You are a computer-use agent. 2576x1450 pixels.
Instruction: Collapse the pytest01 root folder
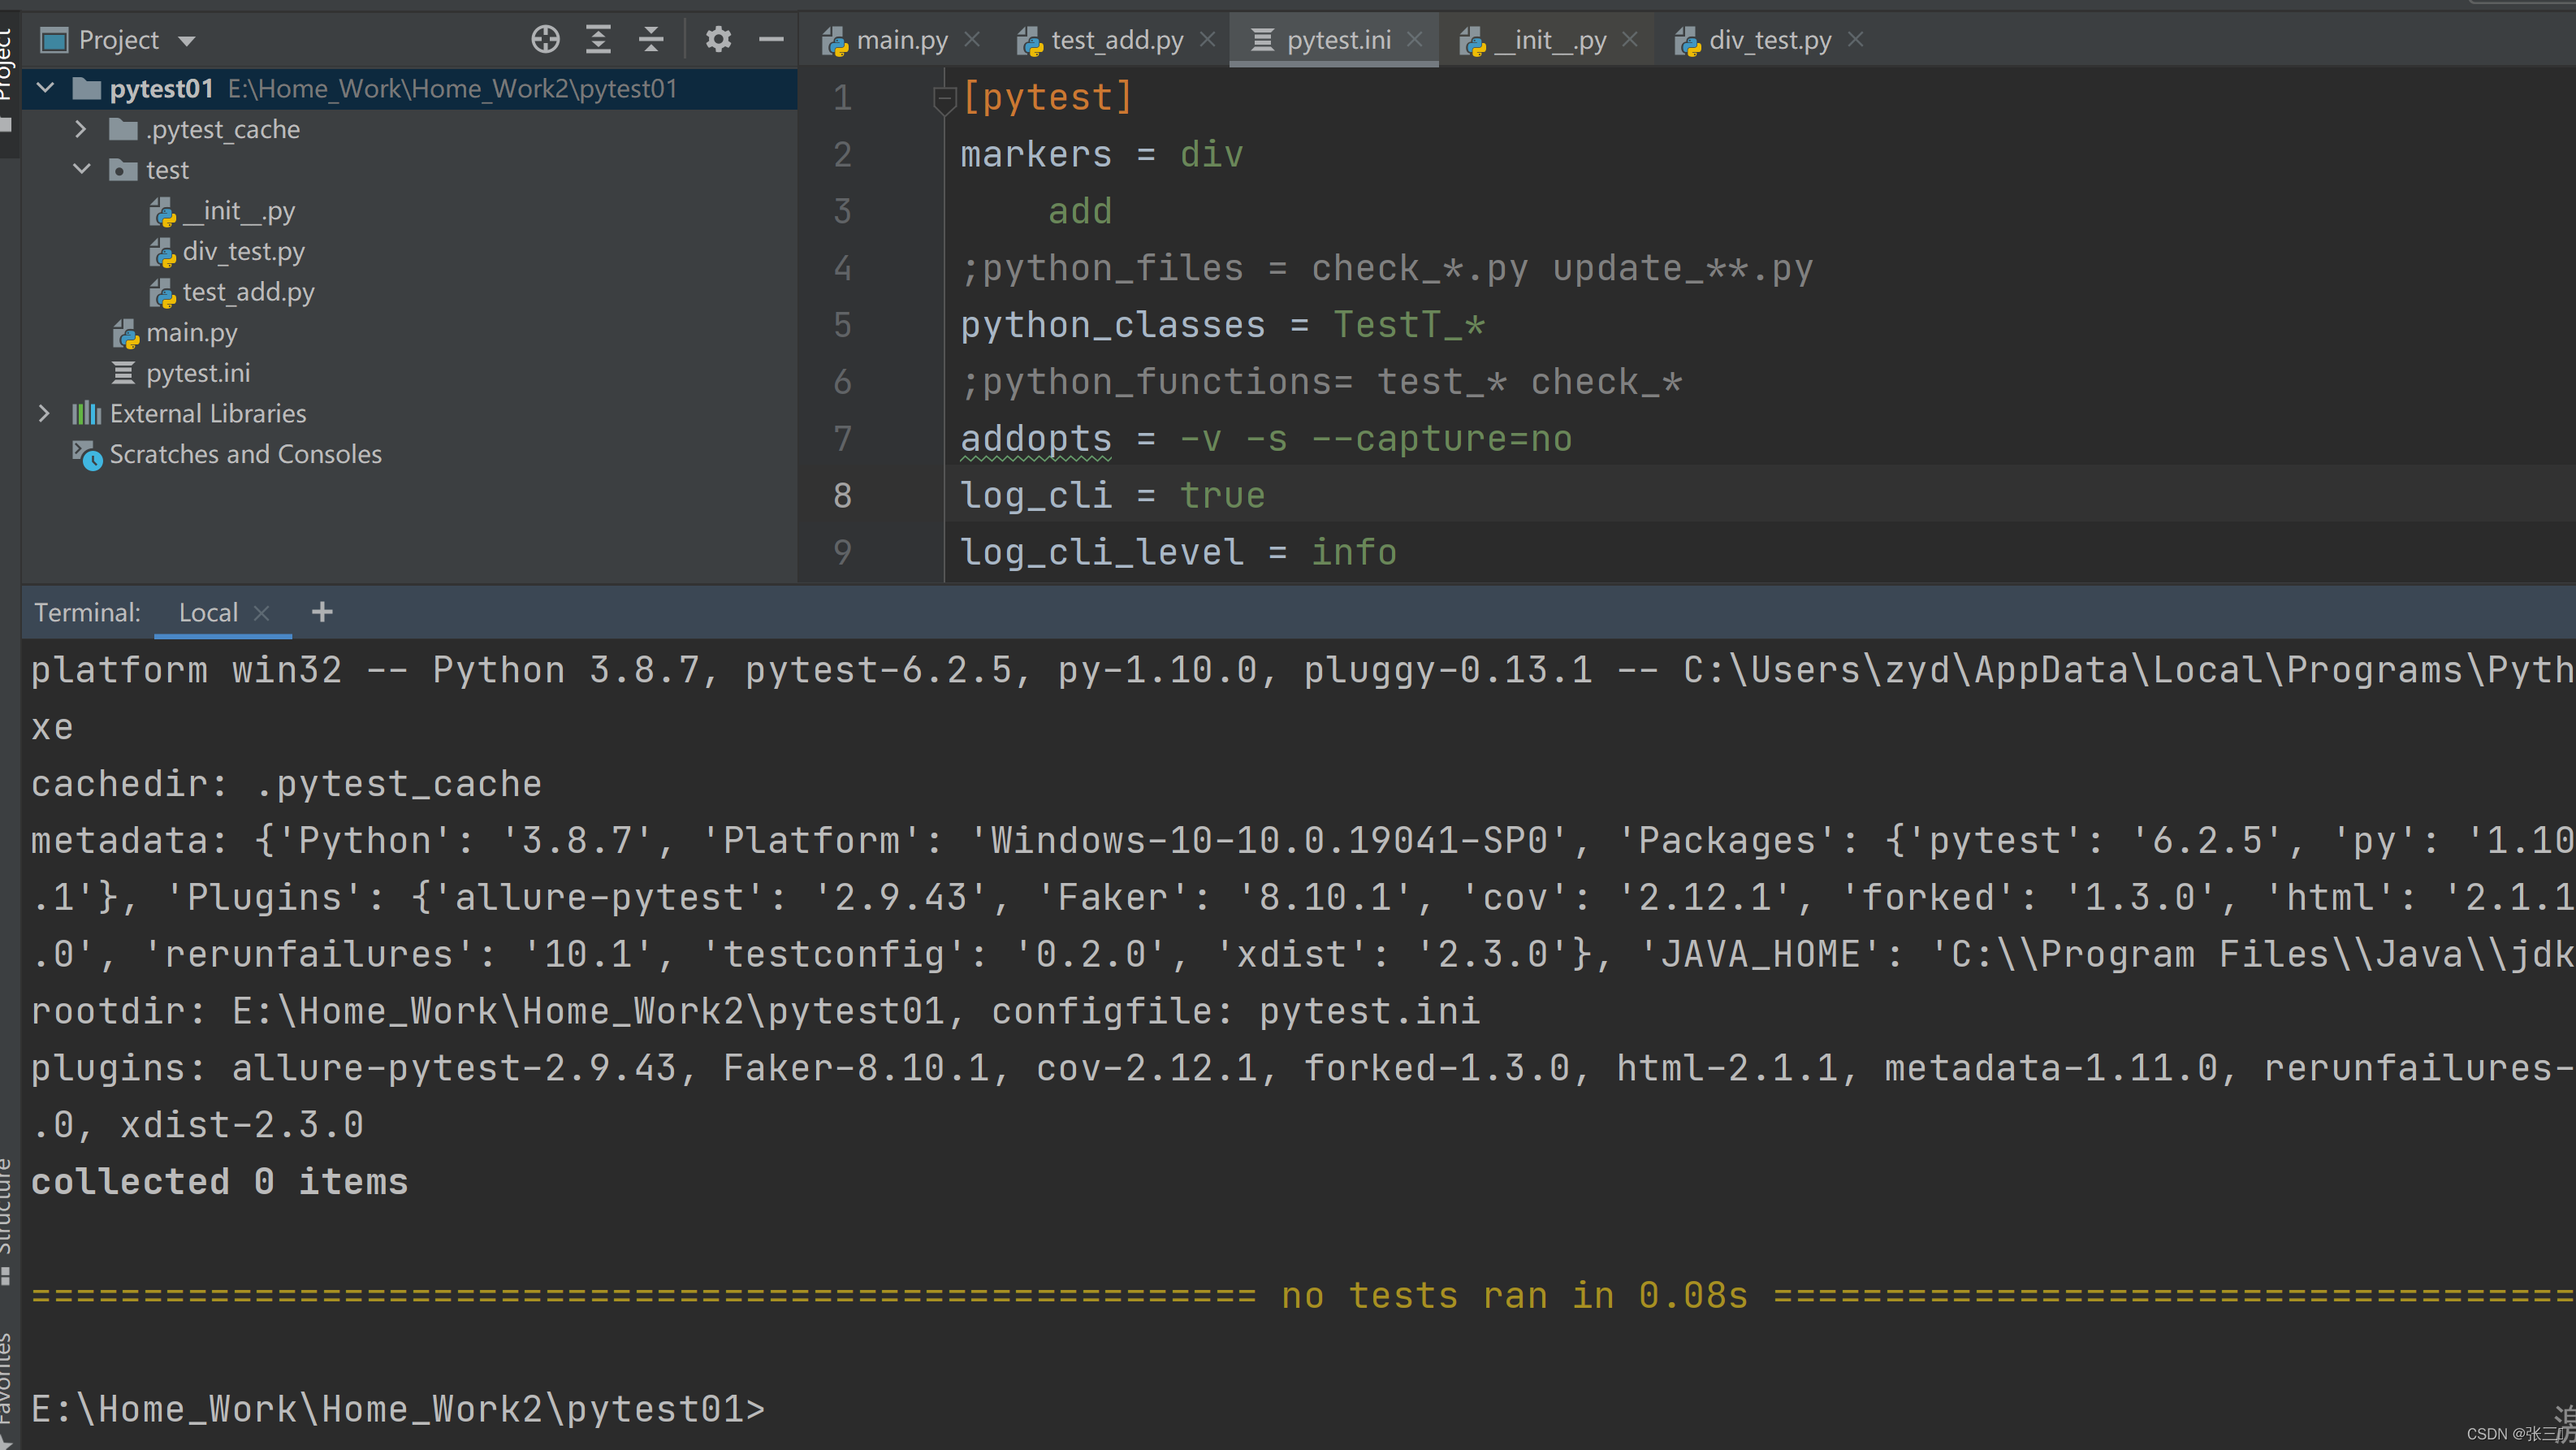(45, 89)
